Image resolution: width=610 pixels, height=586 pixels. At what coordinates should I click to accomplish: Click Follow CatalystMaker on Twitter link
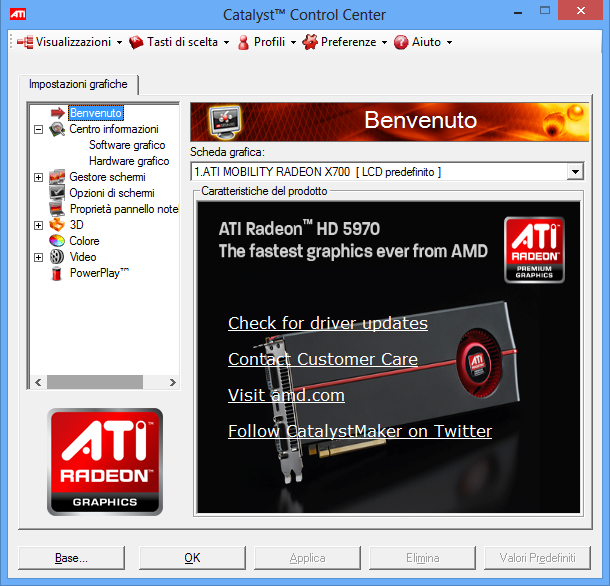tap(360, 431)
